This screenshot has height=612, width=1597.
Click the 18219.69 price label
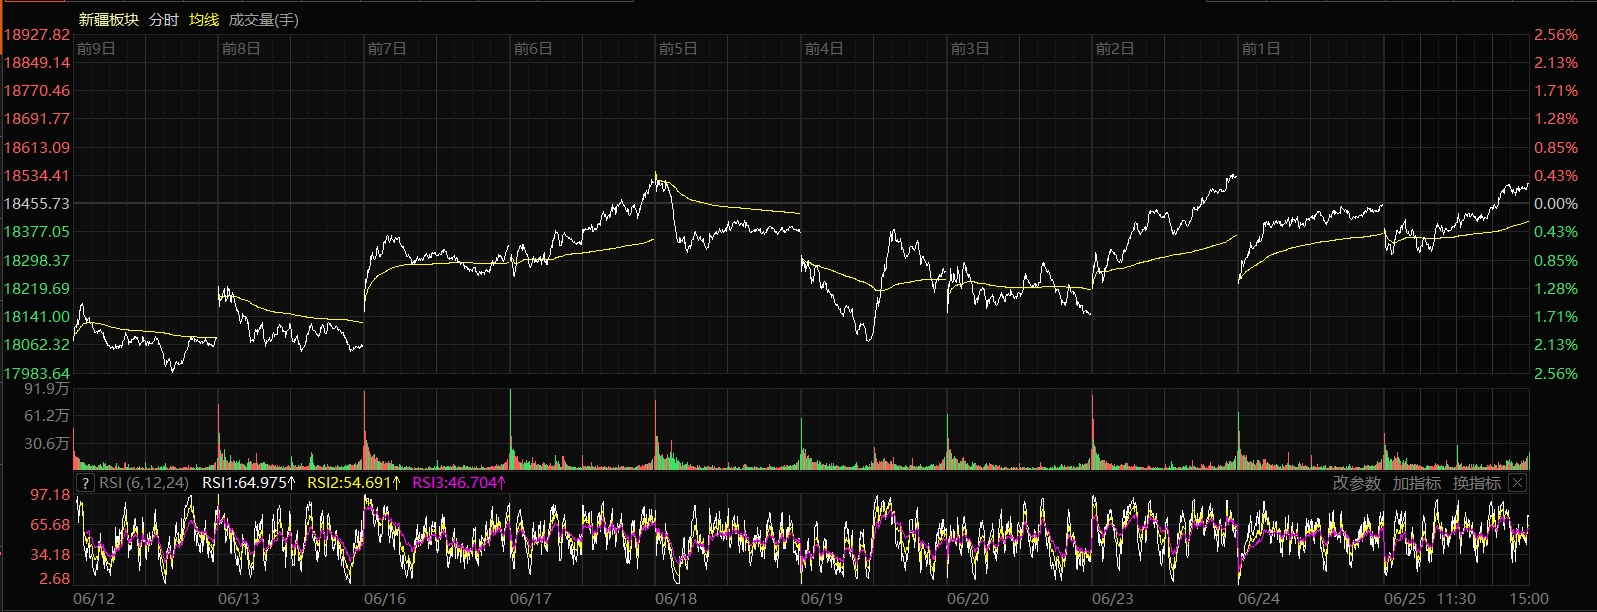point(37,288)
